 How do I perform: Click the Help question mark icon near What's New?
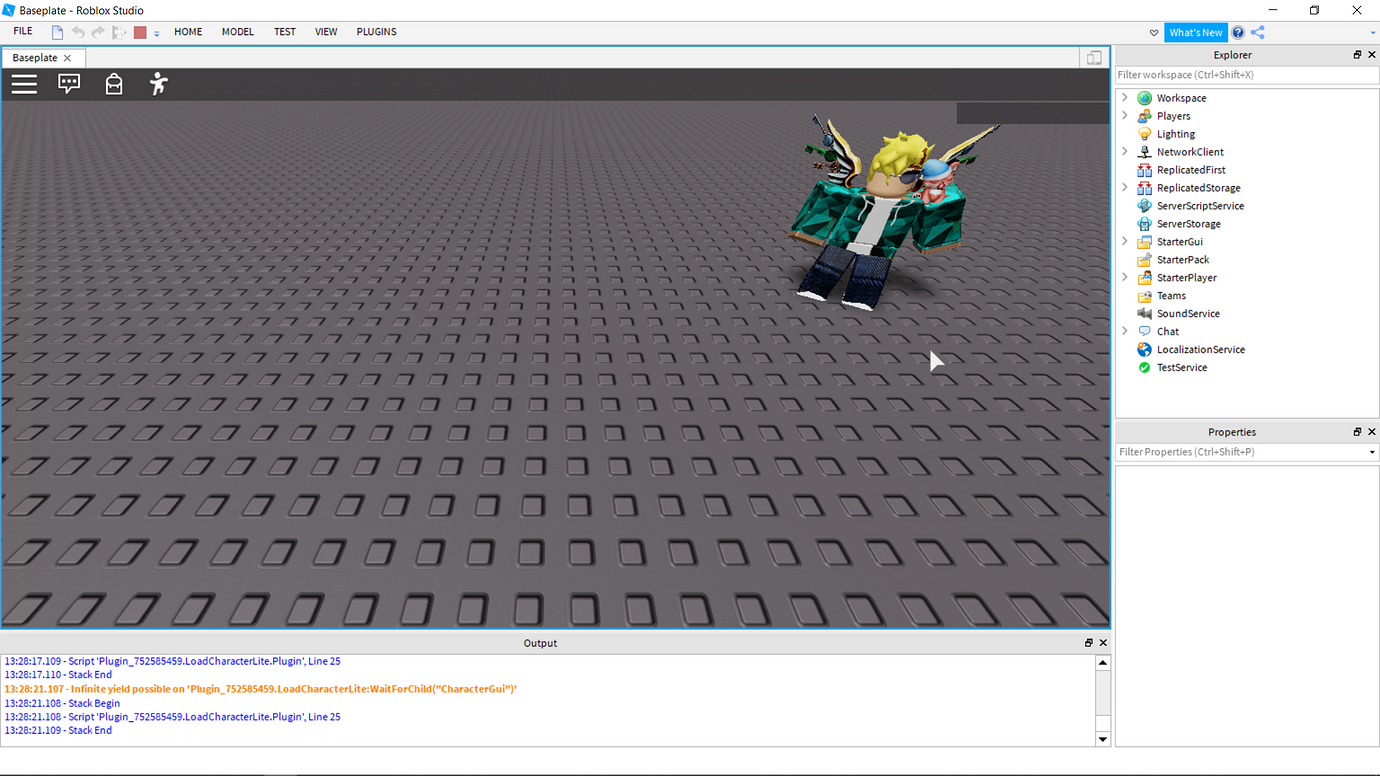pyautogui.click(x=1238, y=32)
